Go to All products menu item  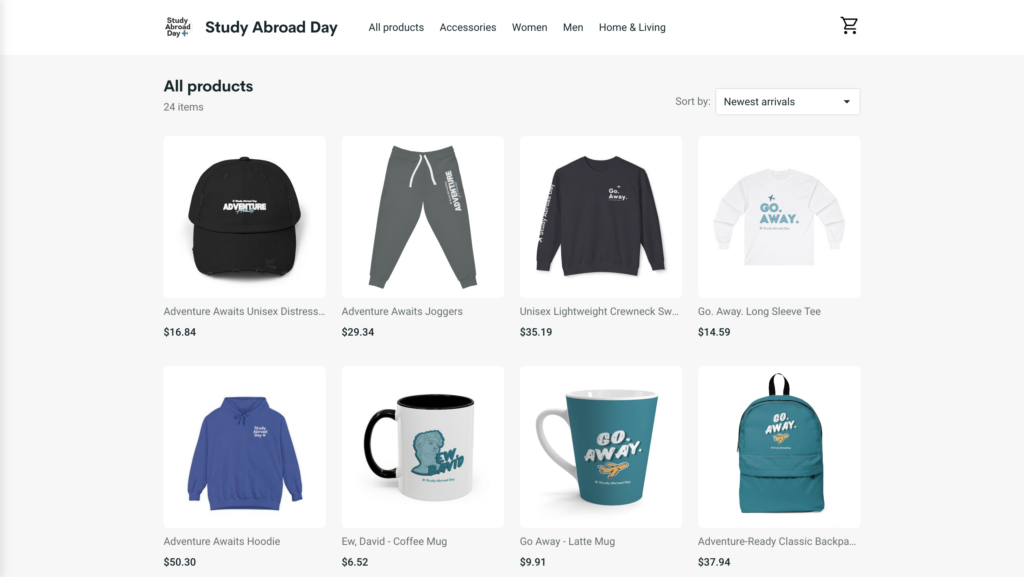pos(396,27)
